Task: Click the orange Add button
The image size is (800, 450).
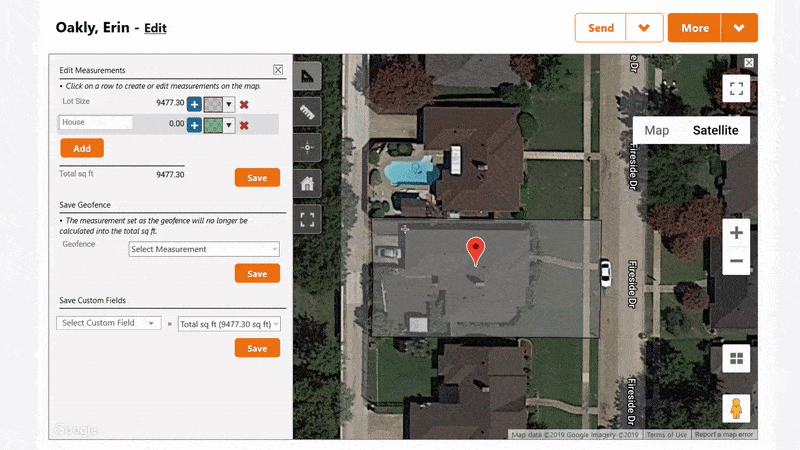Action: [x=82, y=148]
